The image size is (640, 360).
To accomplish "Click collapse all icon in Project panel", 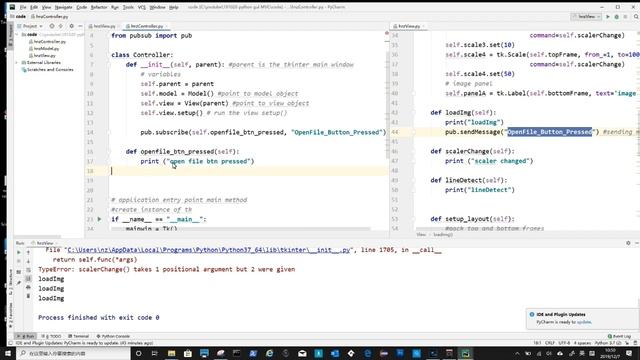I will pyautogui.click(x=61, y=26).
